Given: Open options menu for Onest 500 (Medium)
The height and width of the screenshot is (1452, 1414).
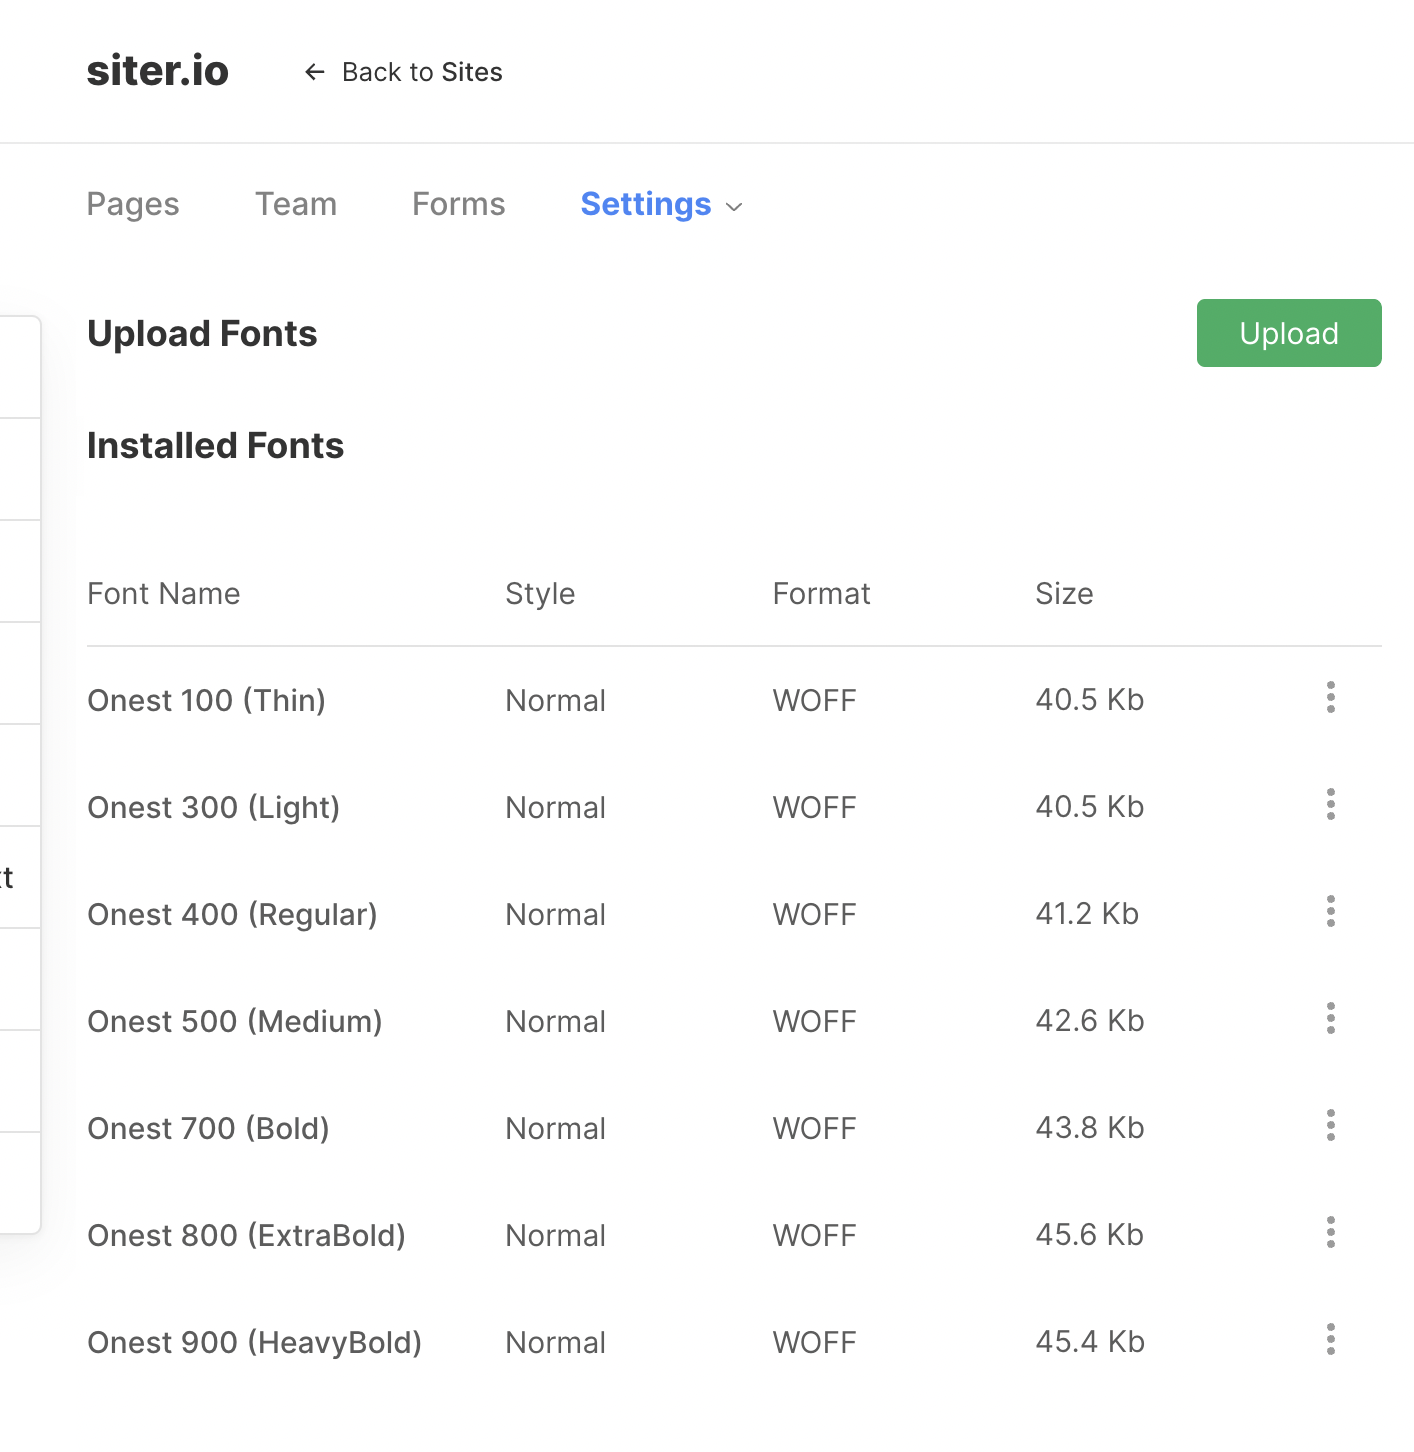Looking at the screenshot, I should 1330,1019.
